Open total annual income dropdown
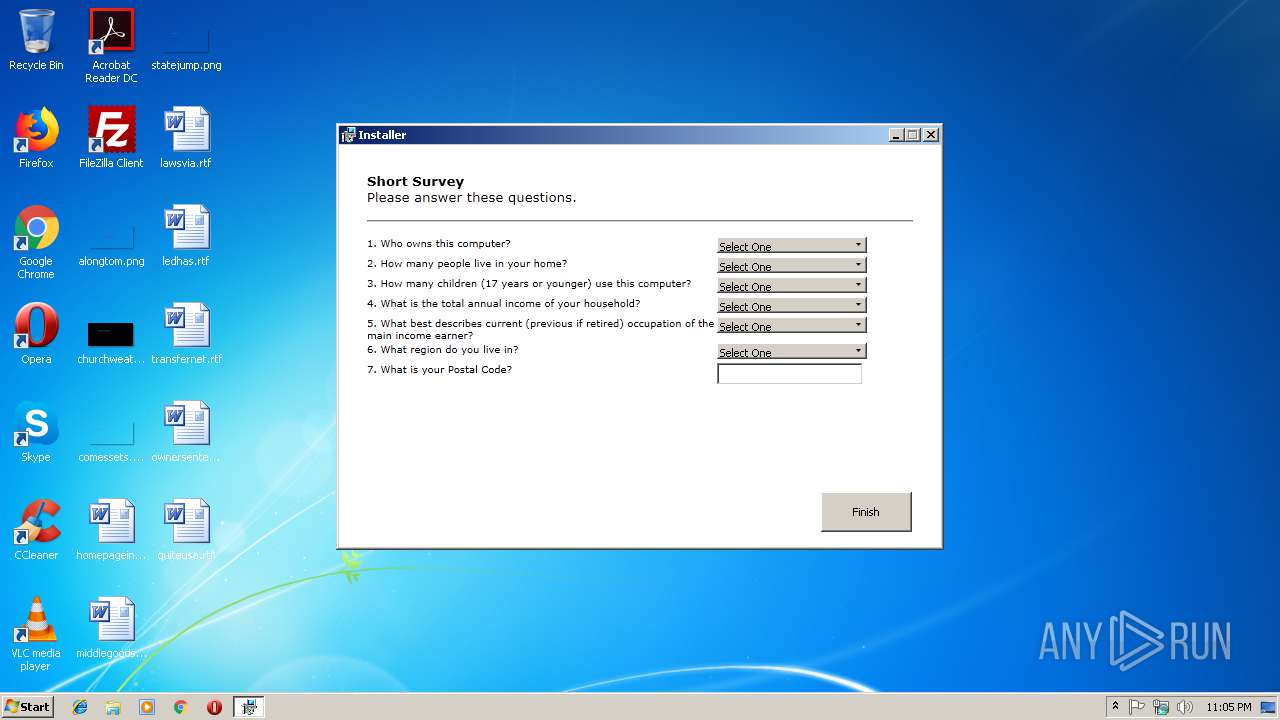Image resolution: width=1280 pixels, height=720 pixels. coord(791,306)
